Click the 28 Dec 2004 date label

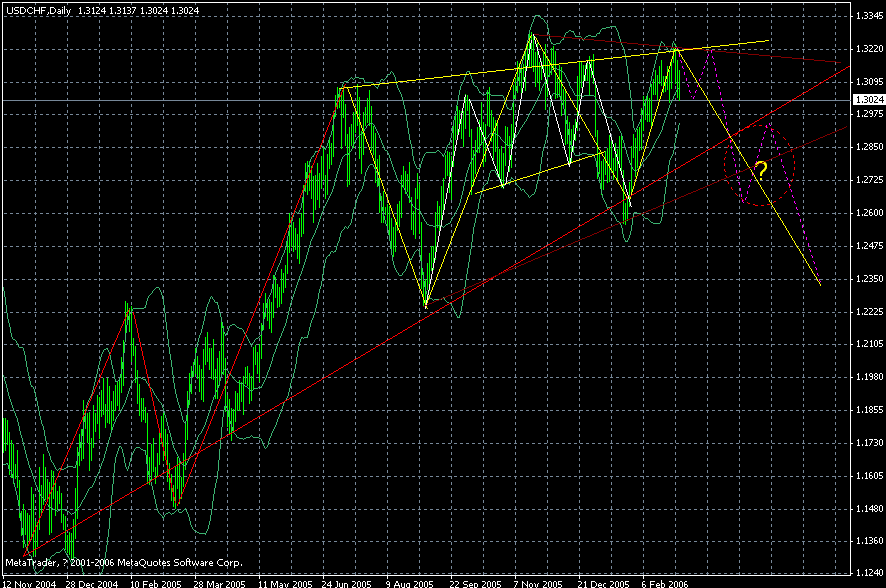click(92, 583)
